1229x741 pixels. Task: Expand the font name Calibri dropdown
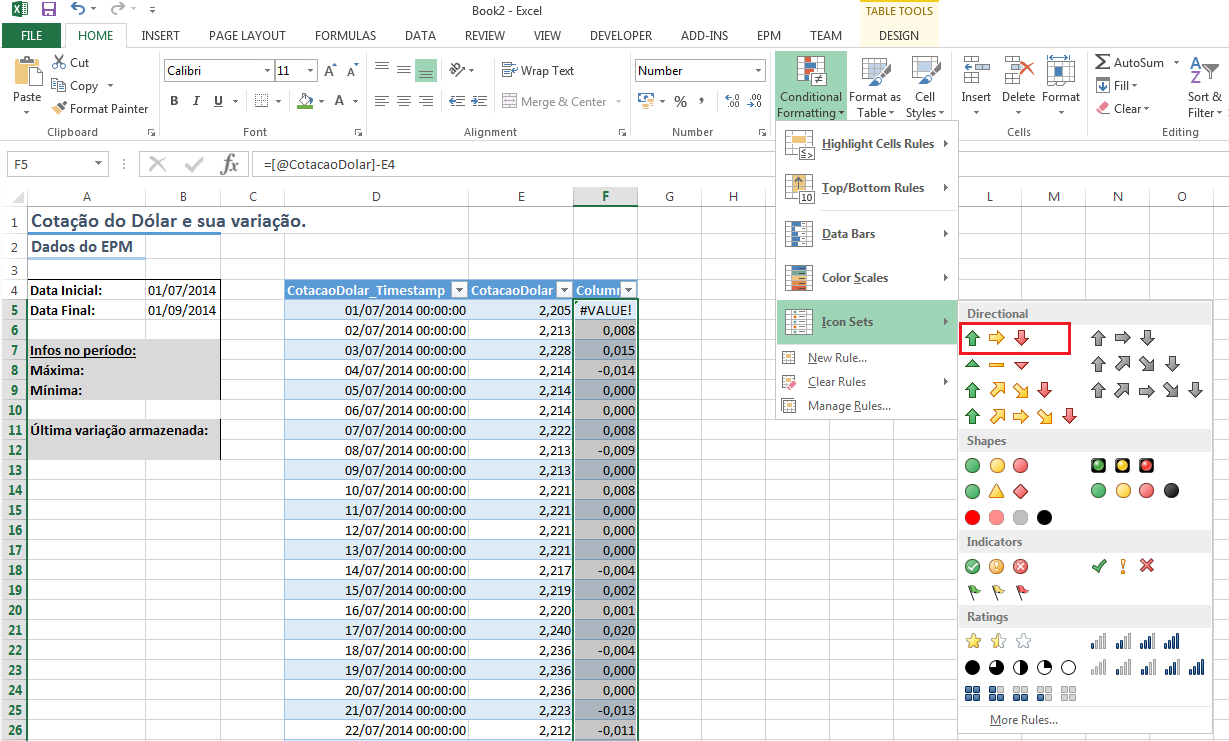267,71
